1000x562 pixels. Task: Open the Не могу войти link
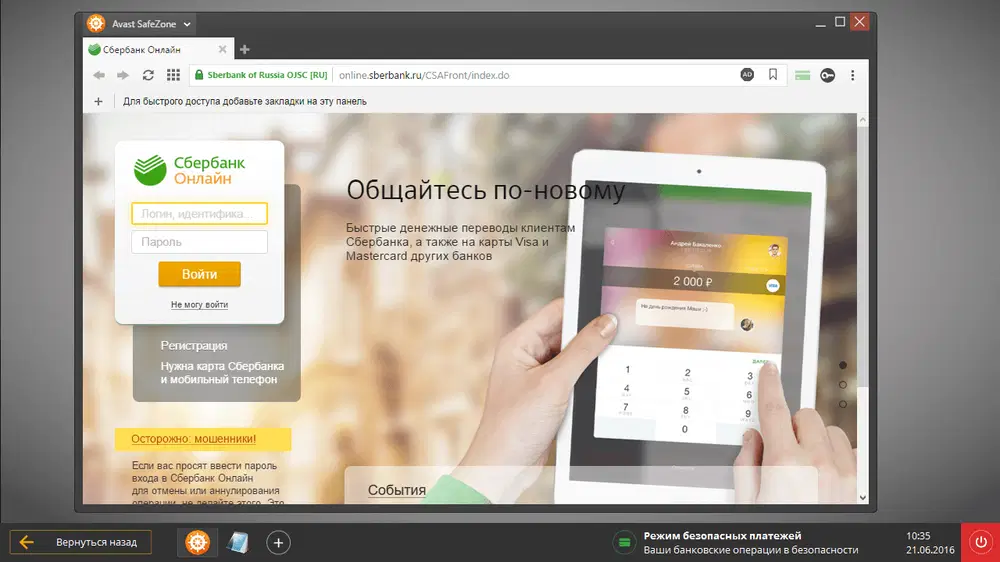(x=200, y=305)
